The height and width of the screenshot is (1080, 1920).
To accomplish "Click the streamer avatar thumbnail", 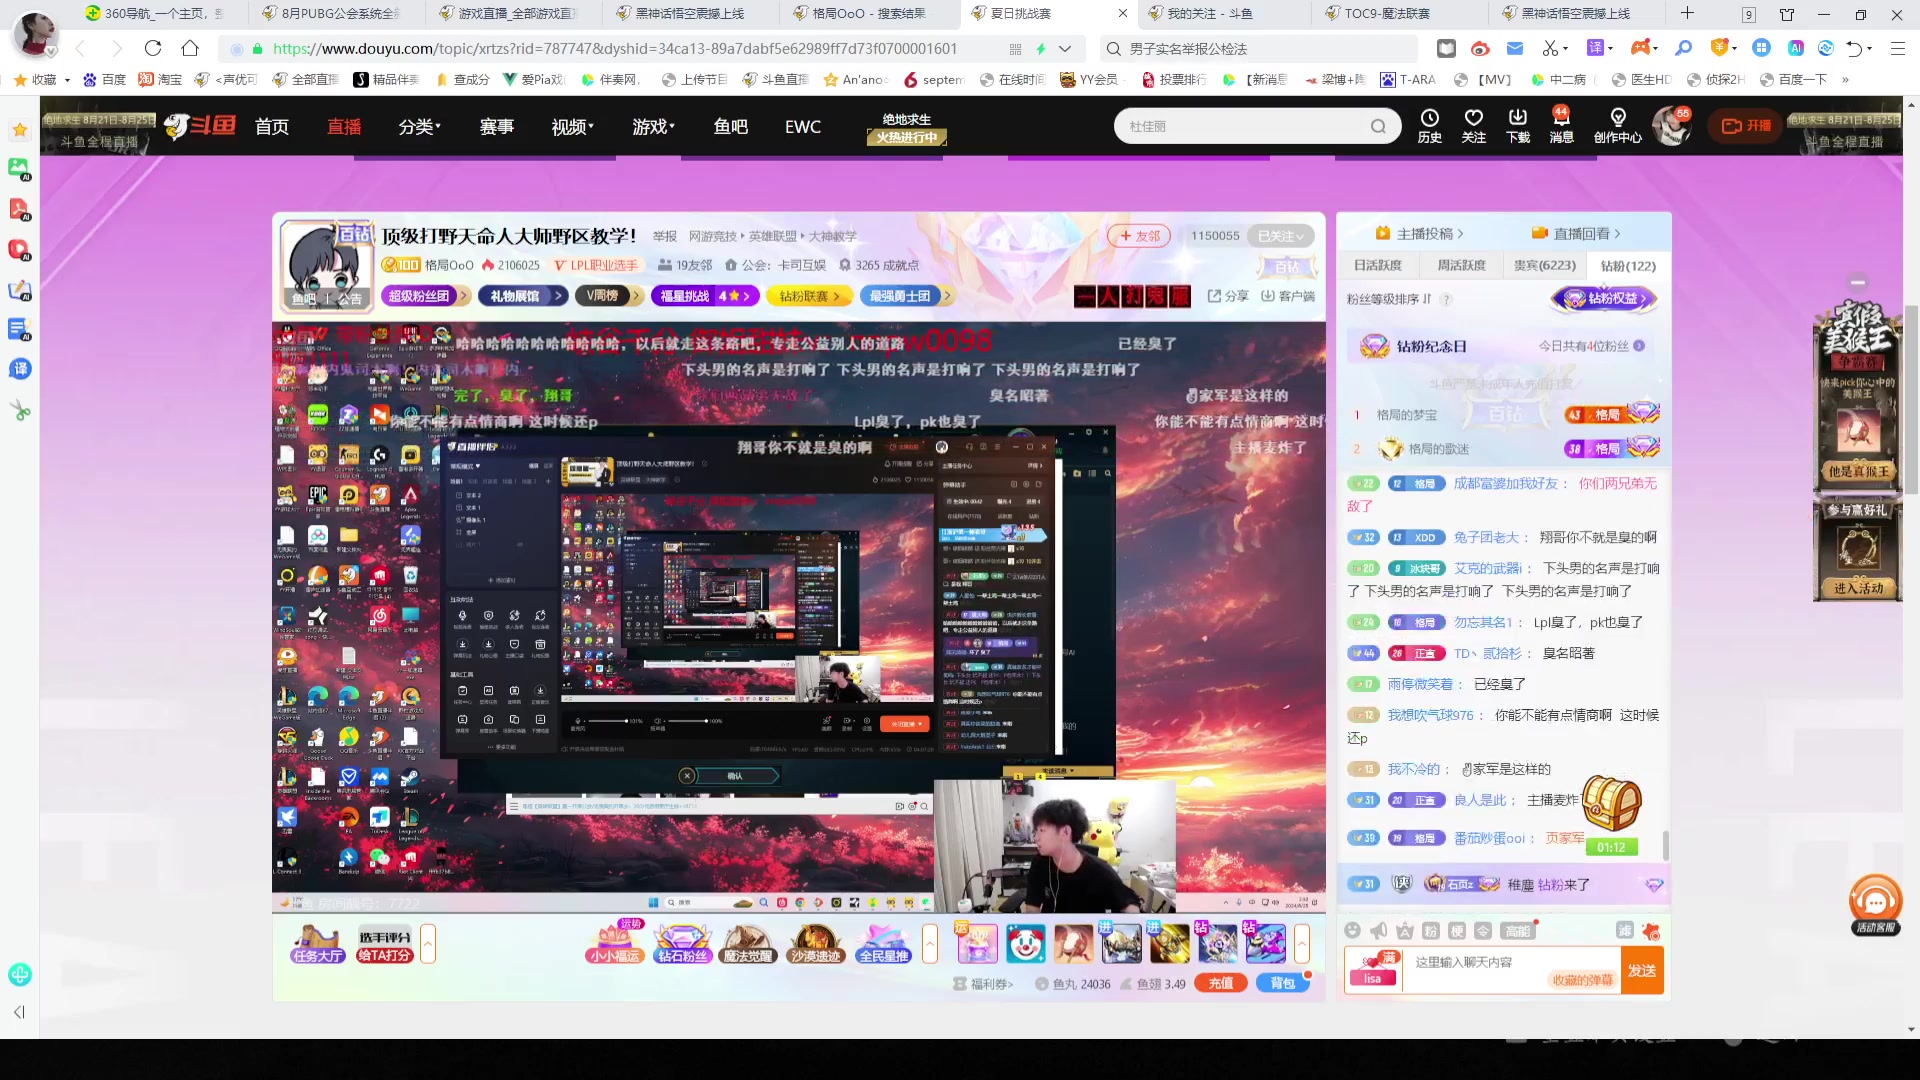I will (x=325, y=266).
